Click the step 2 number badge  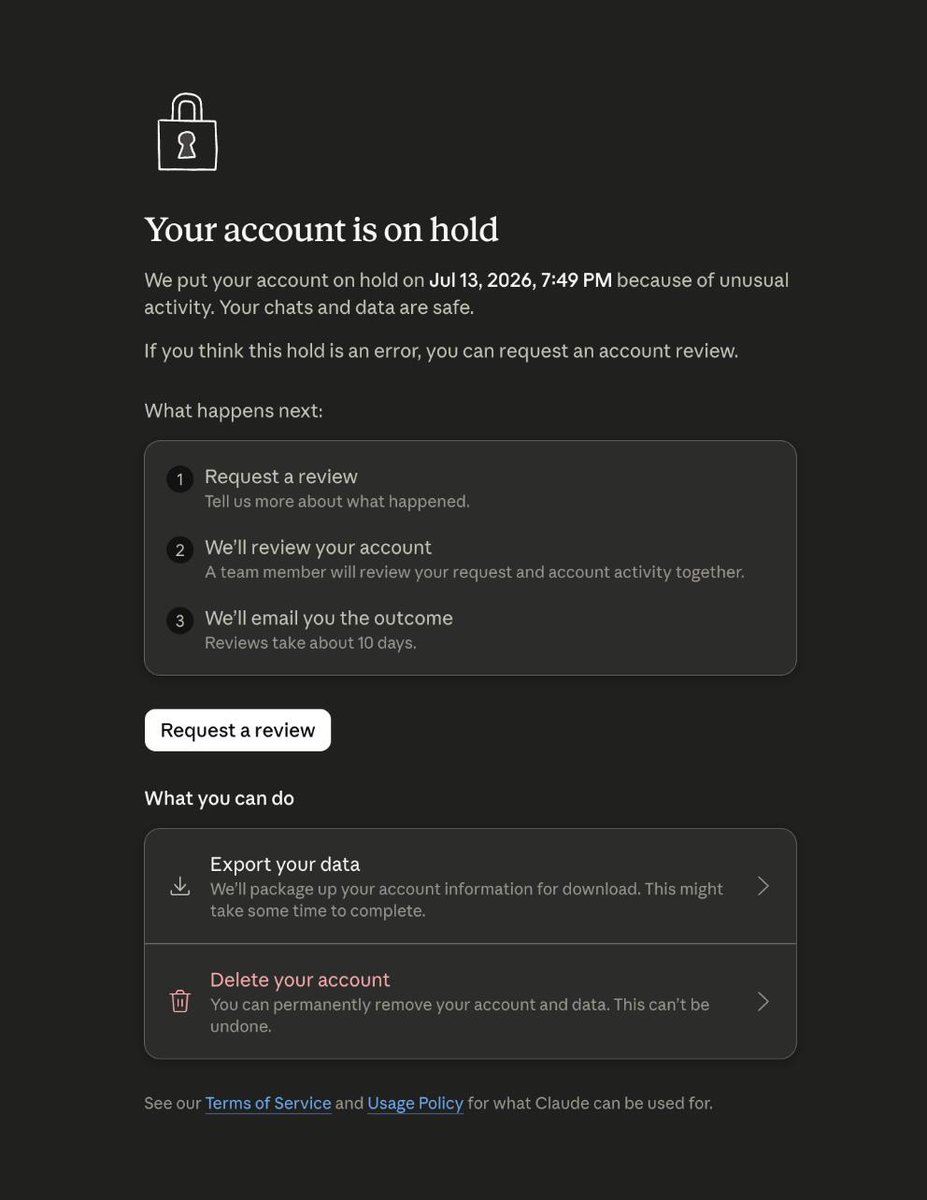click(180, 550)
